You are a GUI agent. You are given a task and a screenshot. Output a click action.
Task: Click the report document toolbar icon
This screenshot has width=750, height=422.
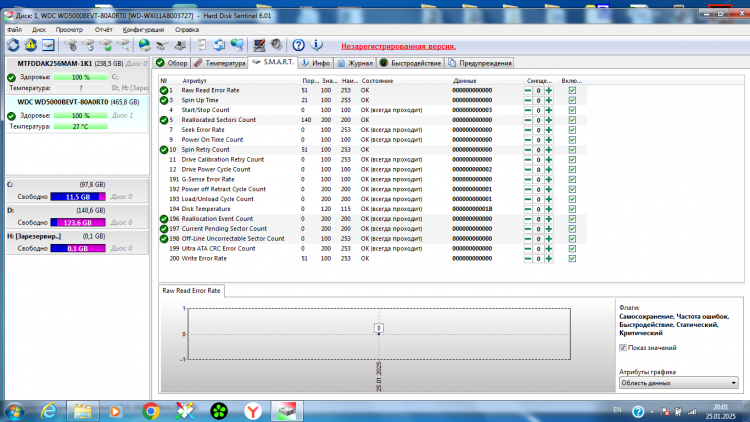(202, 45)
